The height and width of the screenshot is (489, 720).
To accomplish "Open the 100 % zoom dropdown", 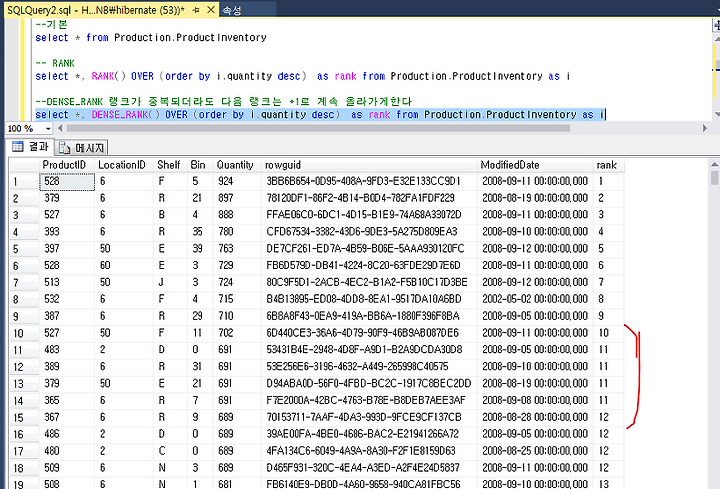I will point(48,129).
